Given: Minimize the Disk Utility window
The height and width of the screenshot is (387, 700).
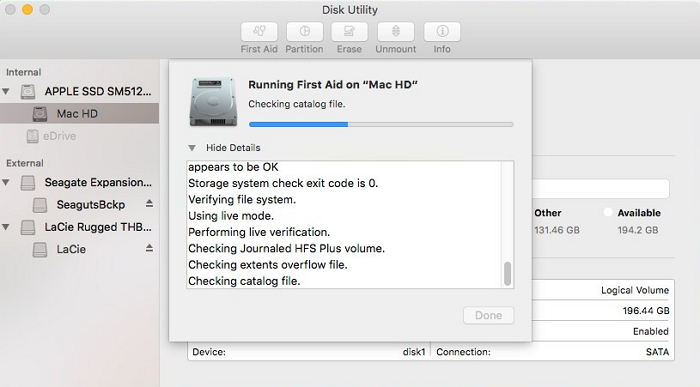Looking at the screenshot, I should coord(27,9).
